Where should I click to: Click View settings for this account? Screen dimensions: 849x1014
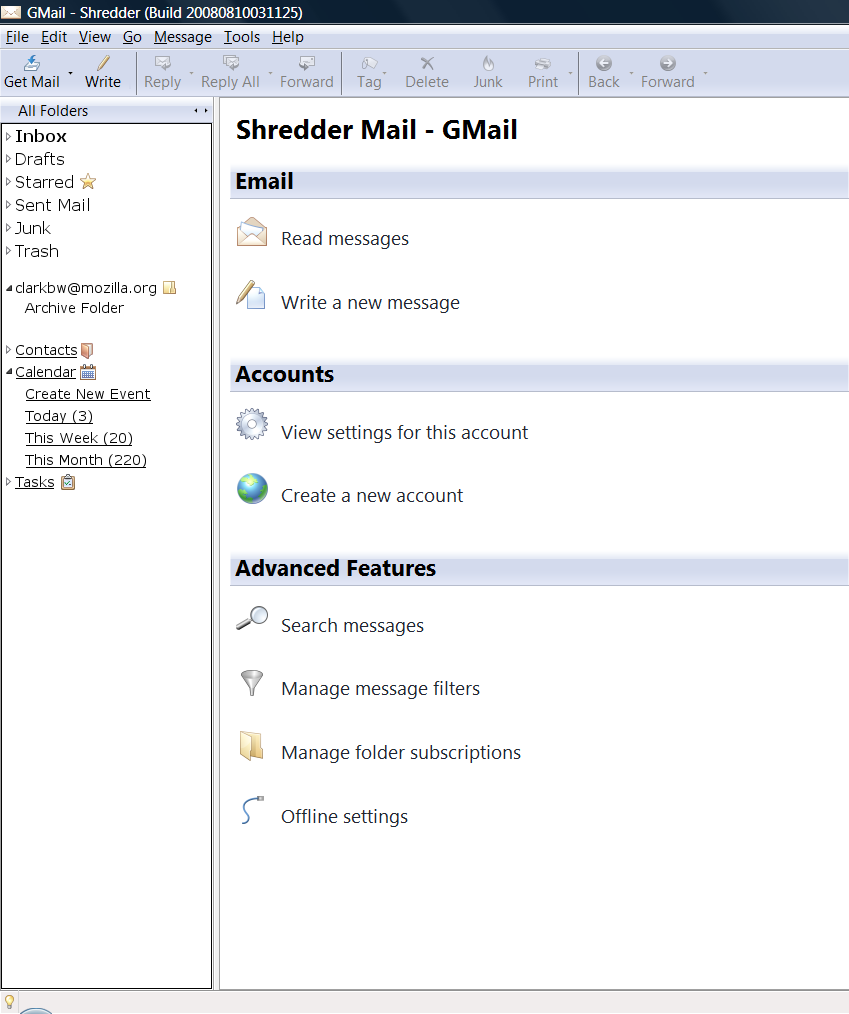click(404, 432)
